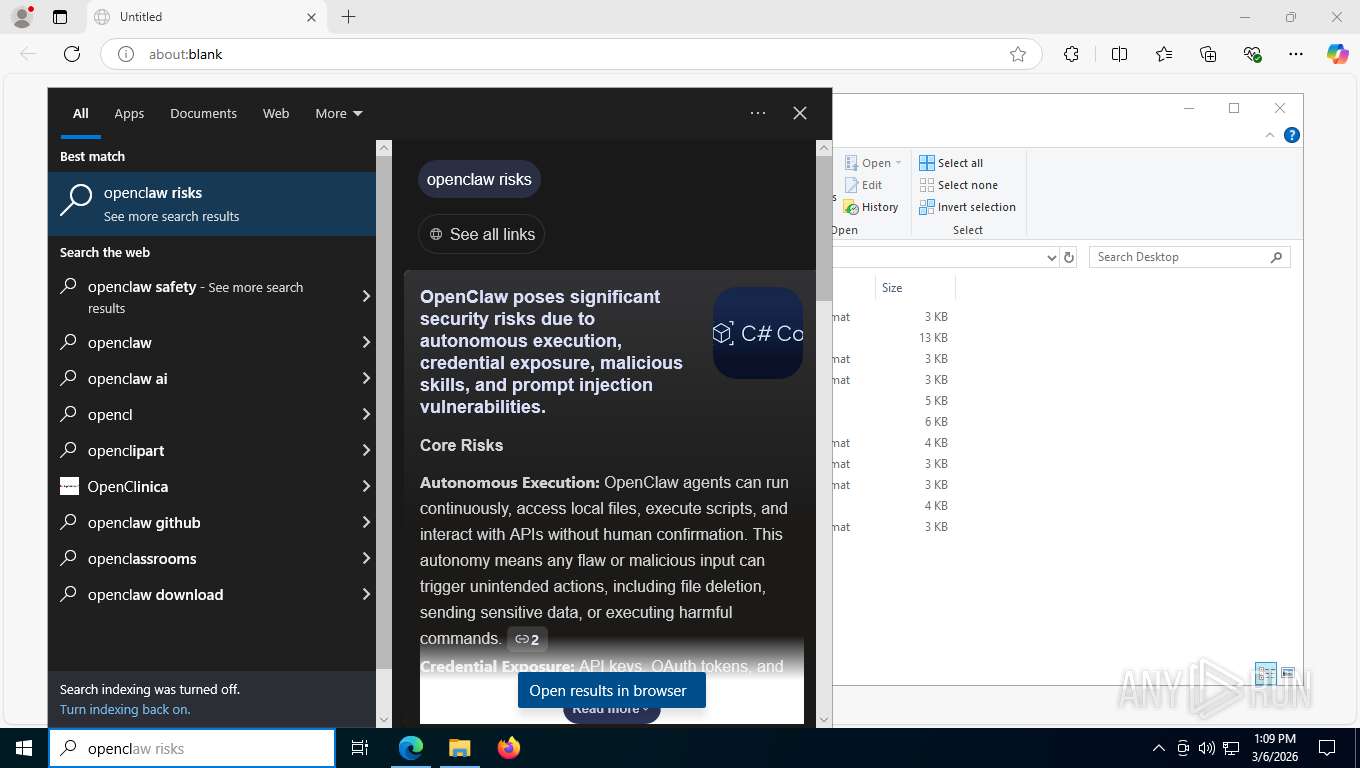Click the Search Desktop field

pyautogui.click(x=1190, y=257)
